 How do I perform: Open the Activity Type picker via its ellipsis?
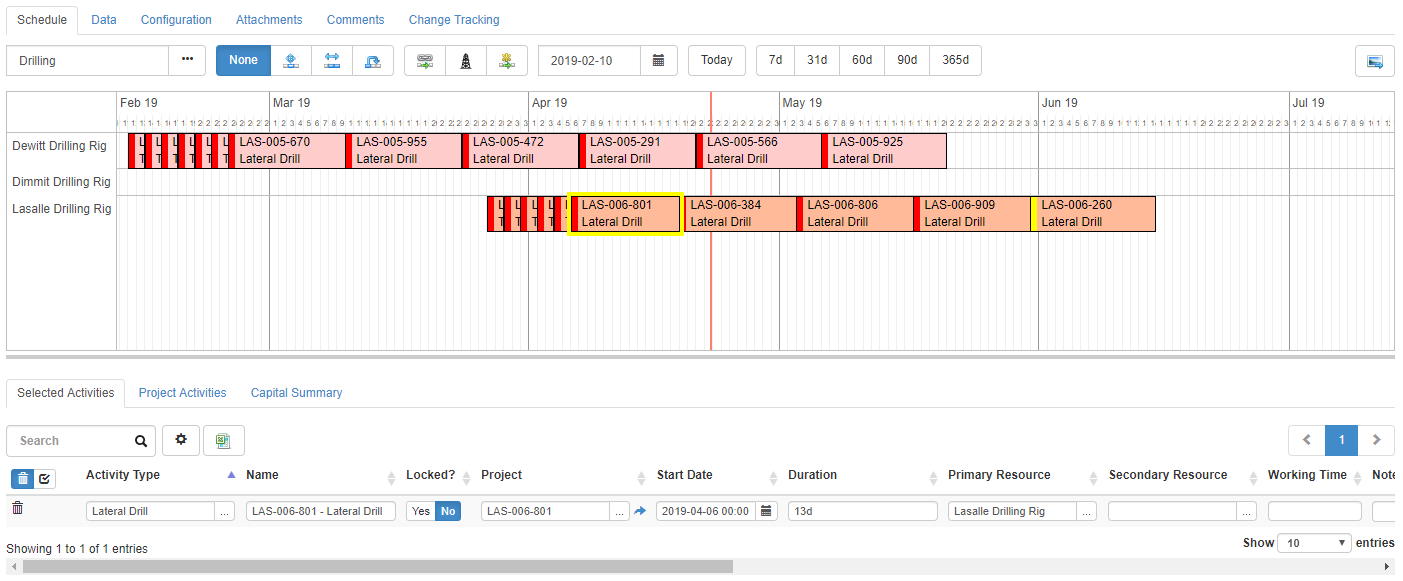tap(224, 510)
